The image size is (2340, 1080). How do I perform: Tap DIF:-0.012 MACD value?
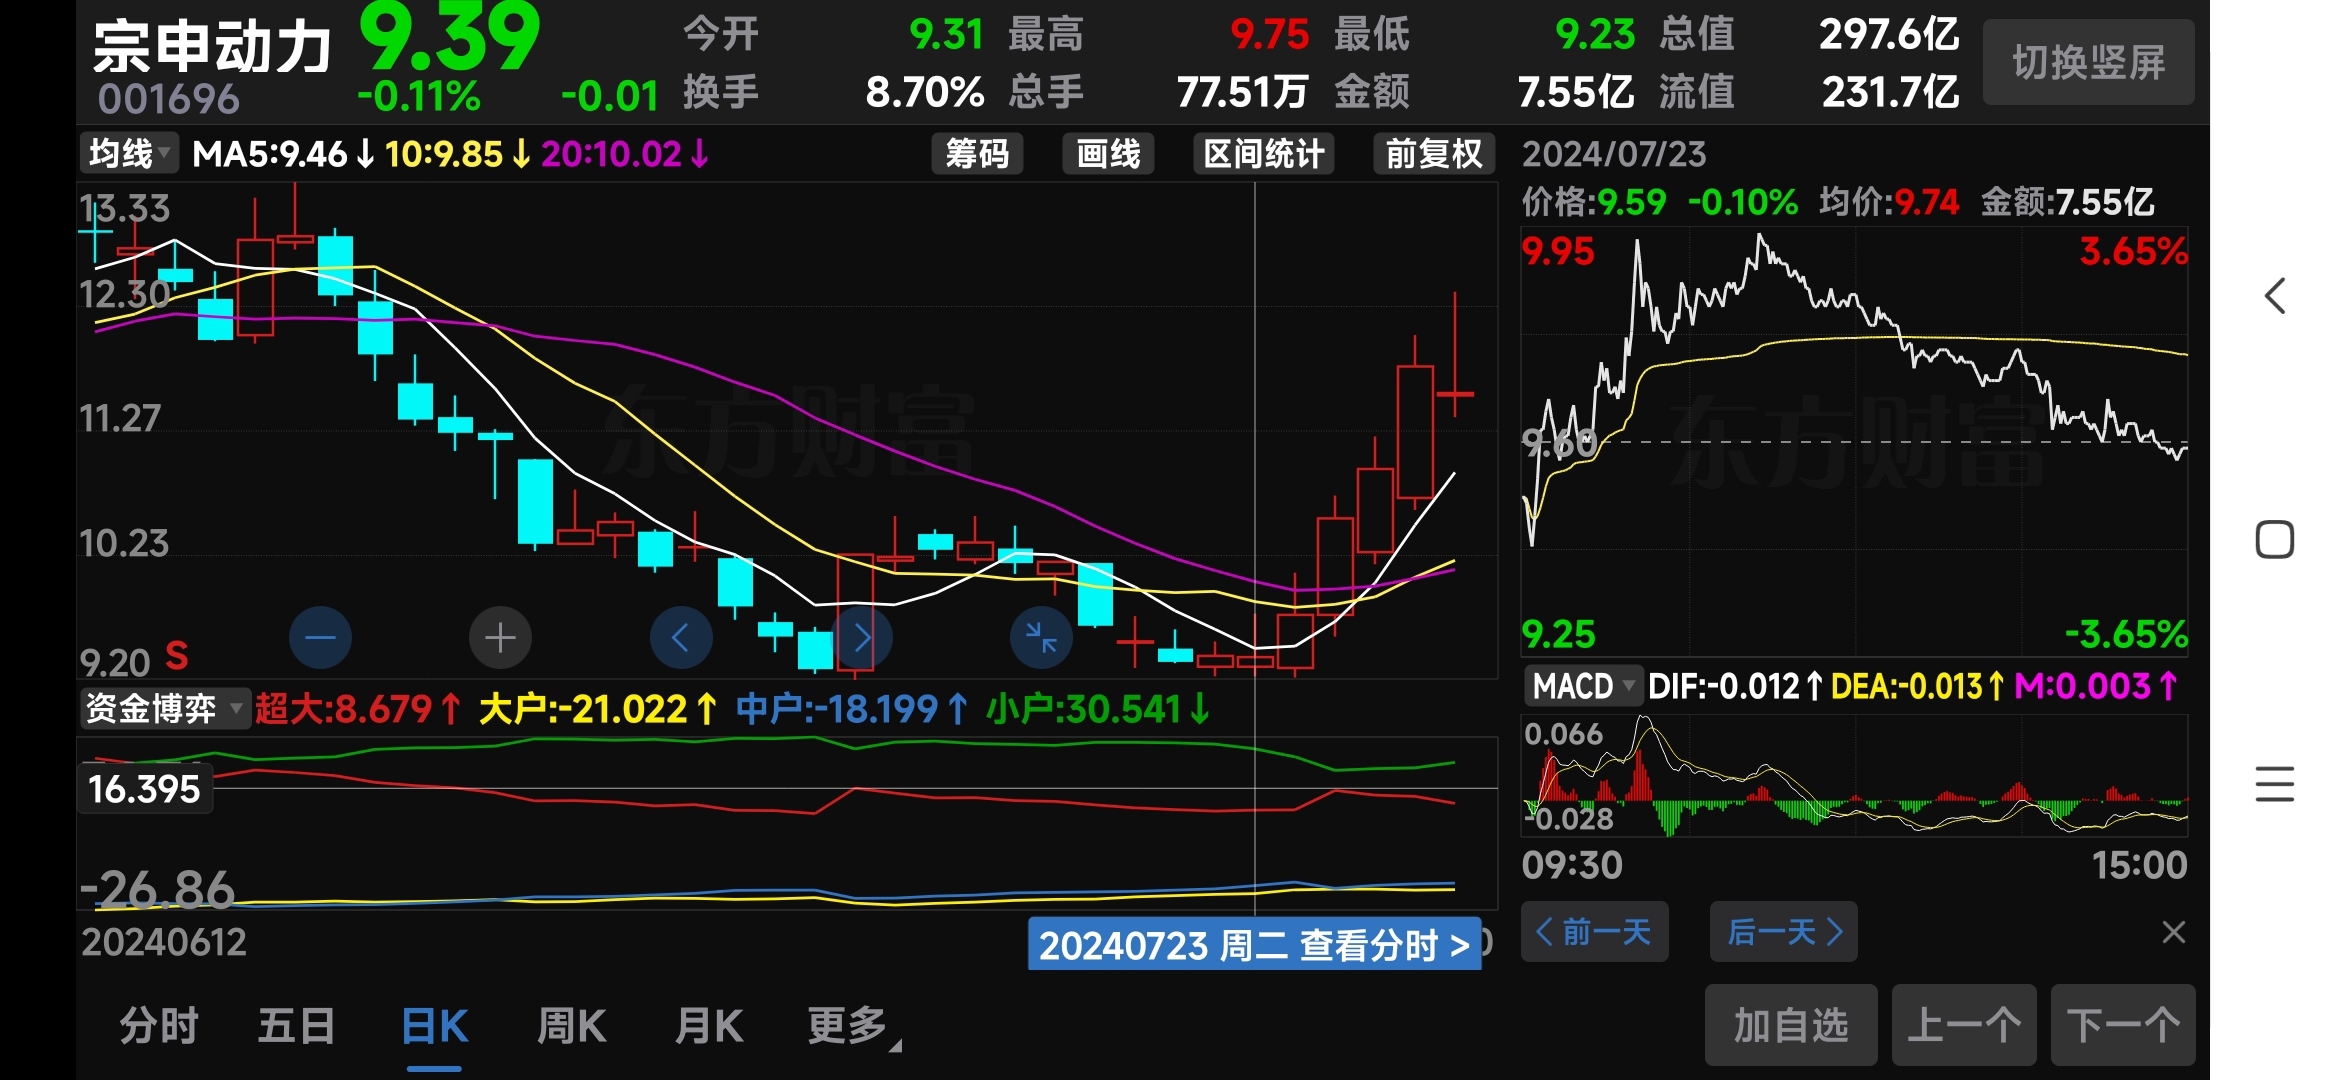(x=1735, y=686)
